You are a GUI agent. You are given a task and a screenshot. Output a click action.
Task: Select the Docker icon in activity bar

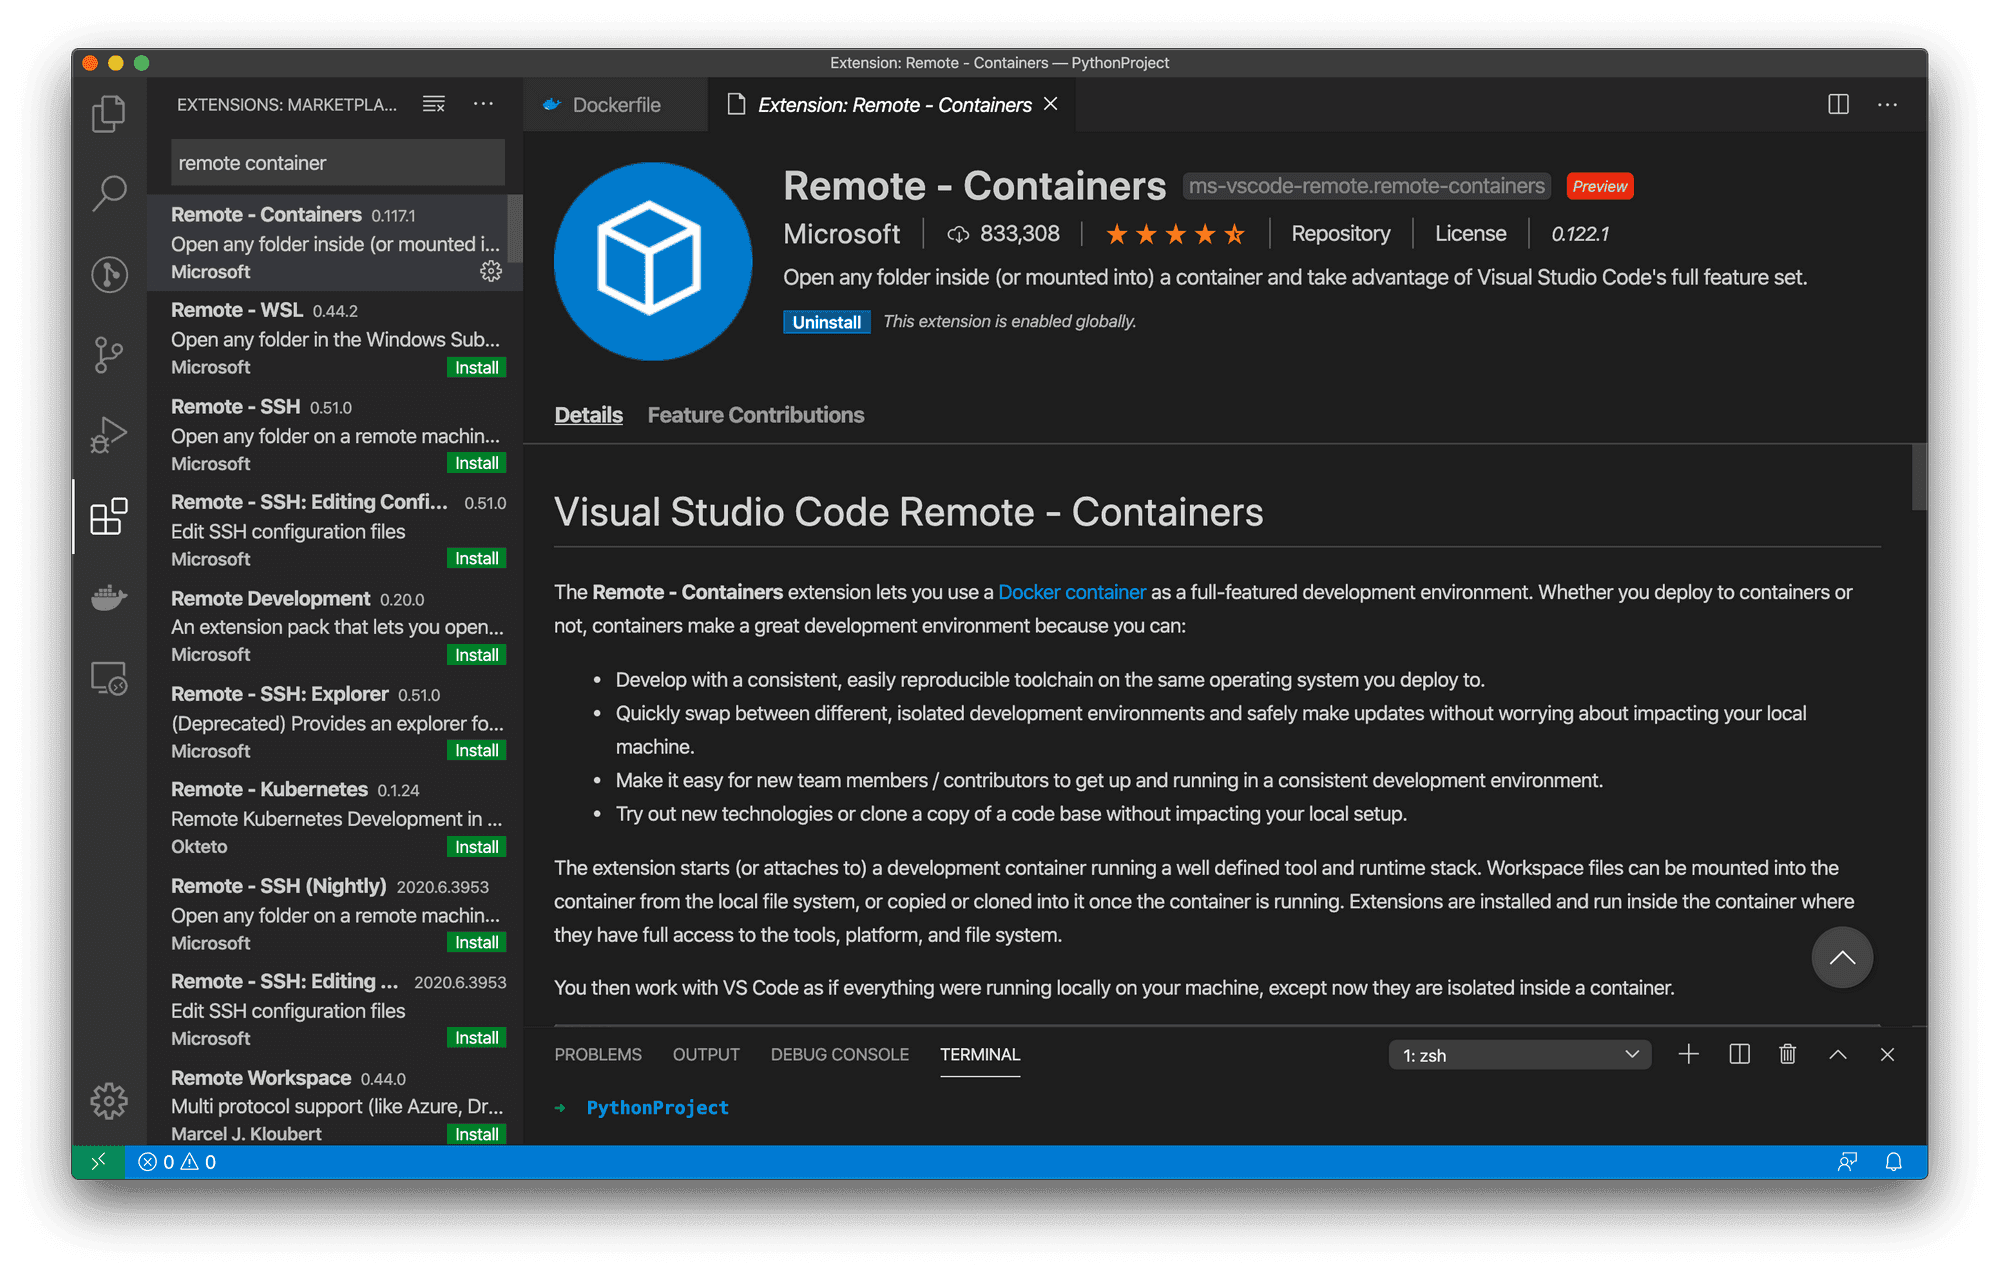pyautogui.click(x=109, y=598)
